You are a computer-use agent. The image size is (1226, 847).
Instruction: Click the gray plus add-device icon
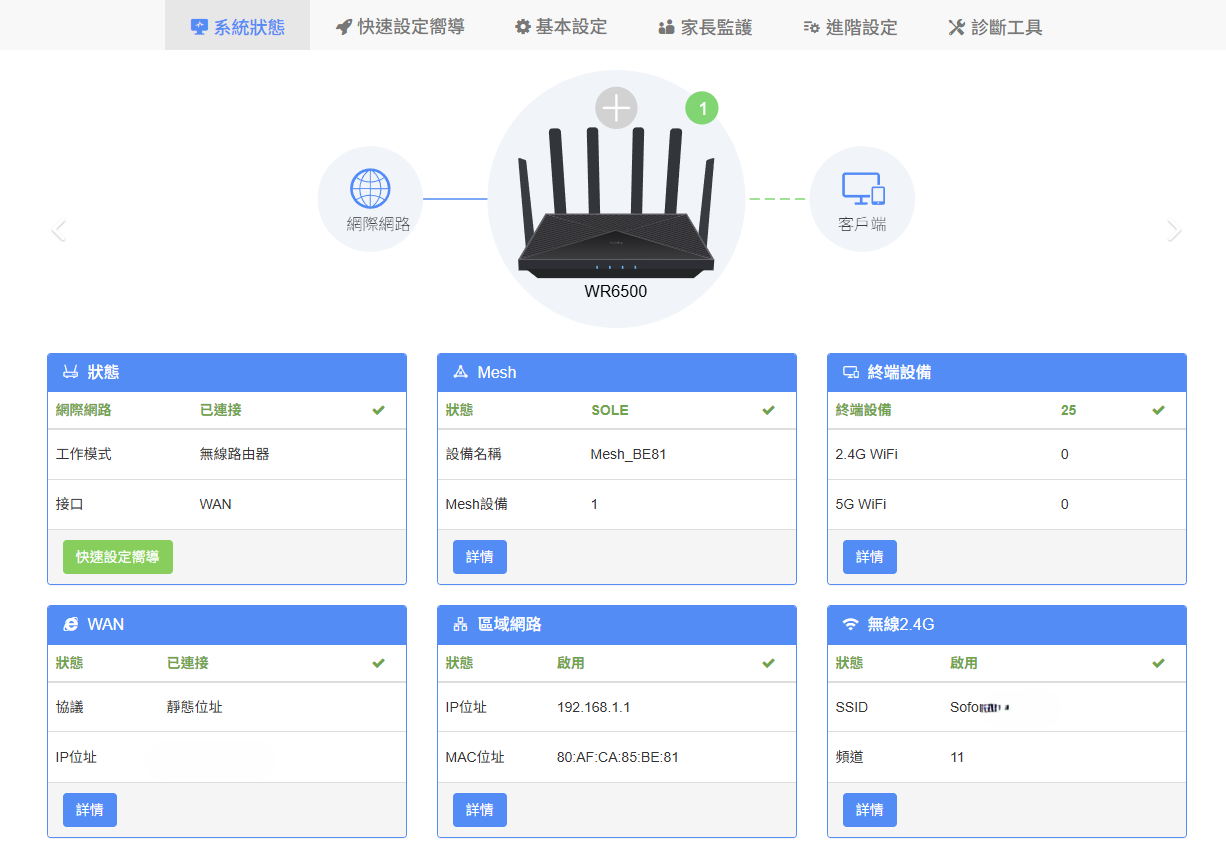tap(616, 108)
